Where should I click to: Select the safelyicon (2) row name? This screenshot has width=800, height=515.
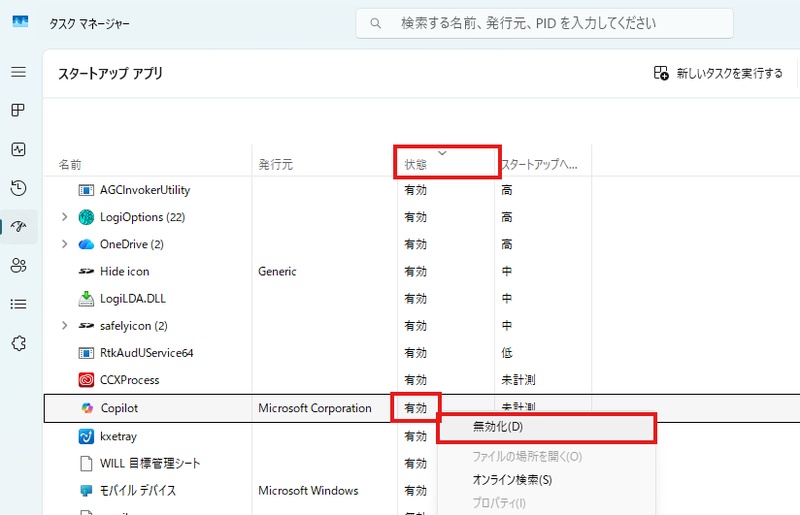click(134, 326)
